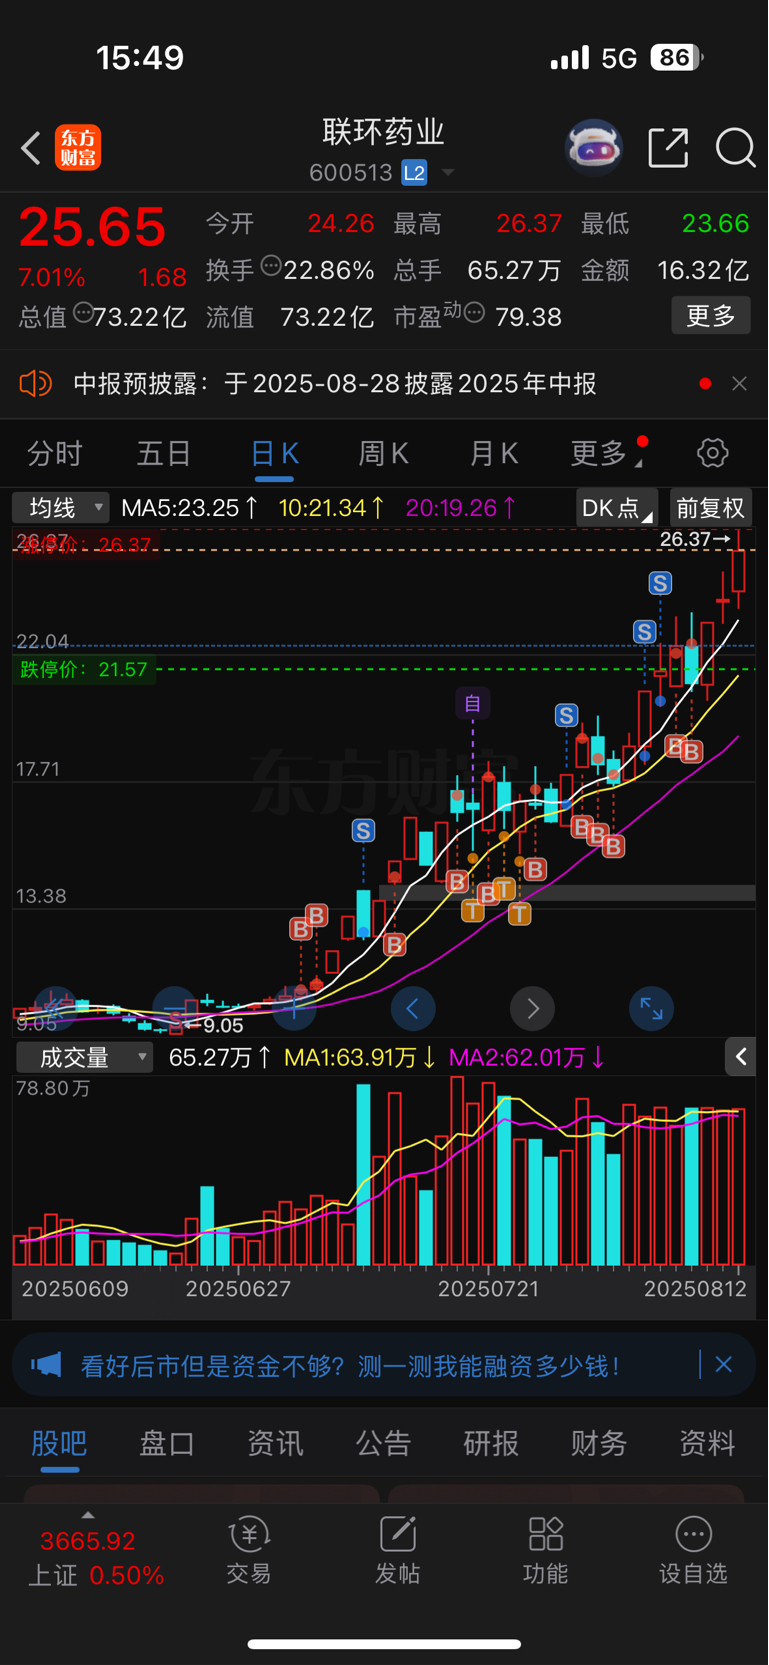
Task: Select the 股吧 tab
Action: pyautogui.click(x=59, y=1443)
